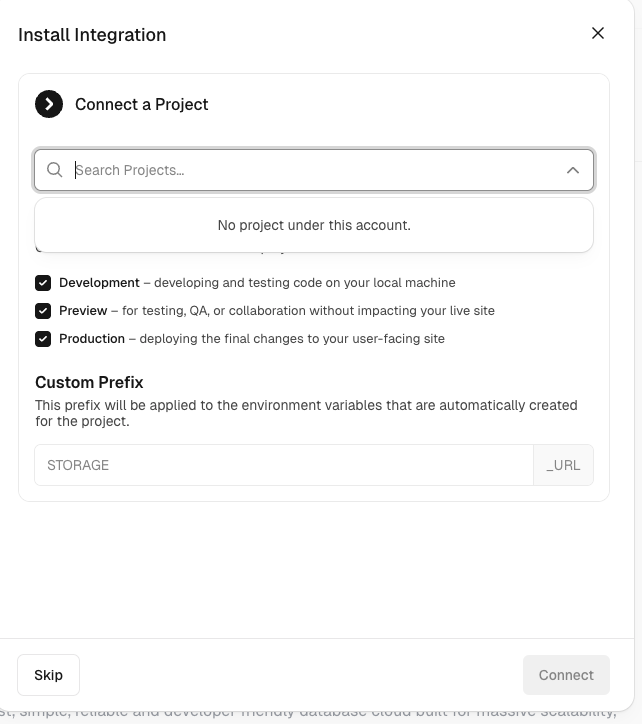This screenshot has height=724, width=642.
Task: Click the bold Preview label text
Action: click(x=83, y=311)
